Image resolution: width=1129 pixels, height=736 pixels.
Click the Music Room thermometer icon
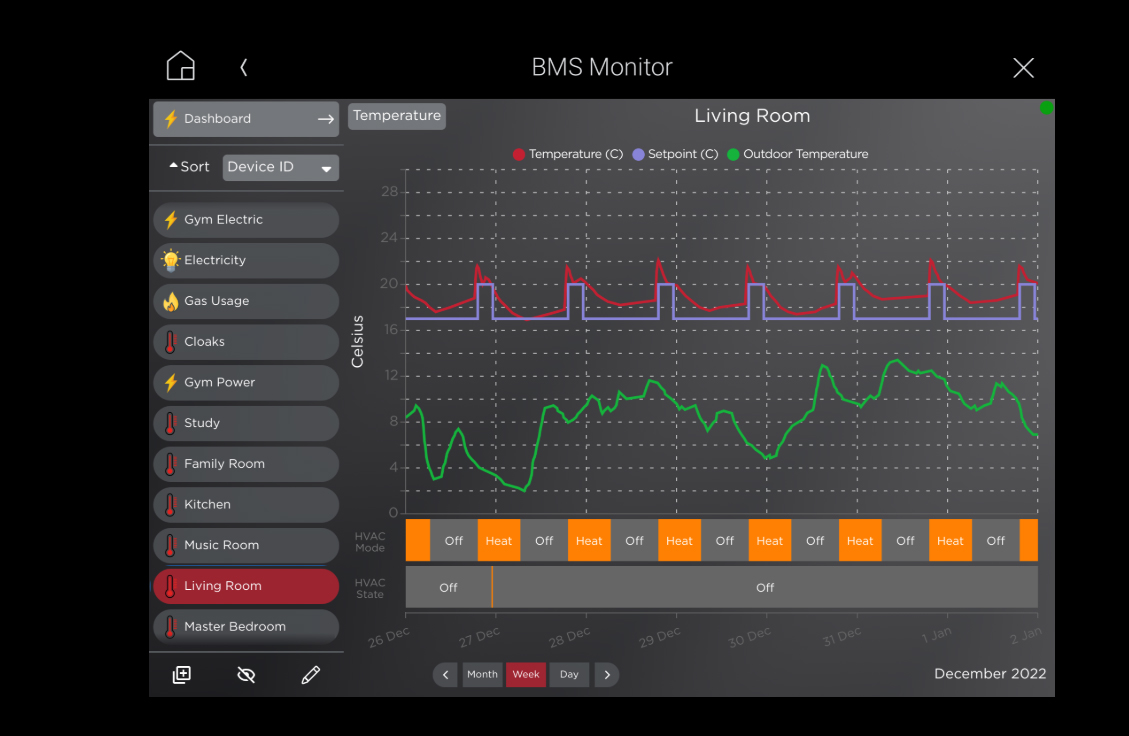coord(171,545)
